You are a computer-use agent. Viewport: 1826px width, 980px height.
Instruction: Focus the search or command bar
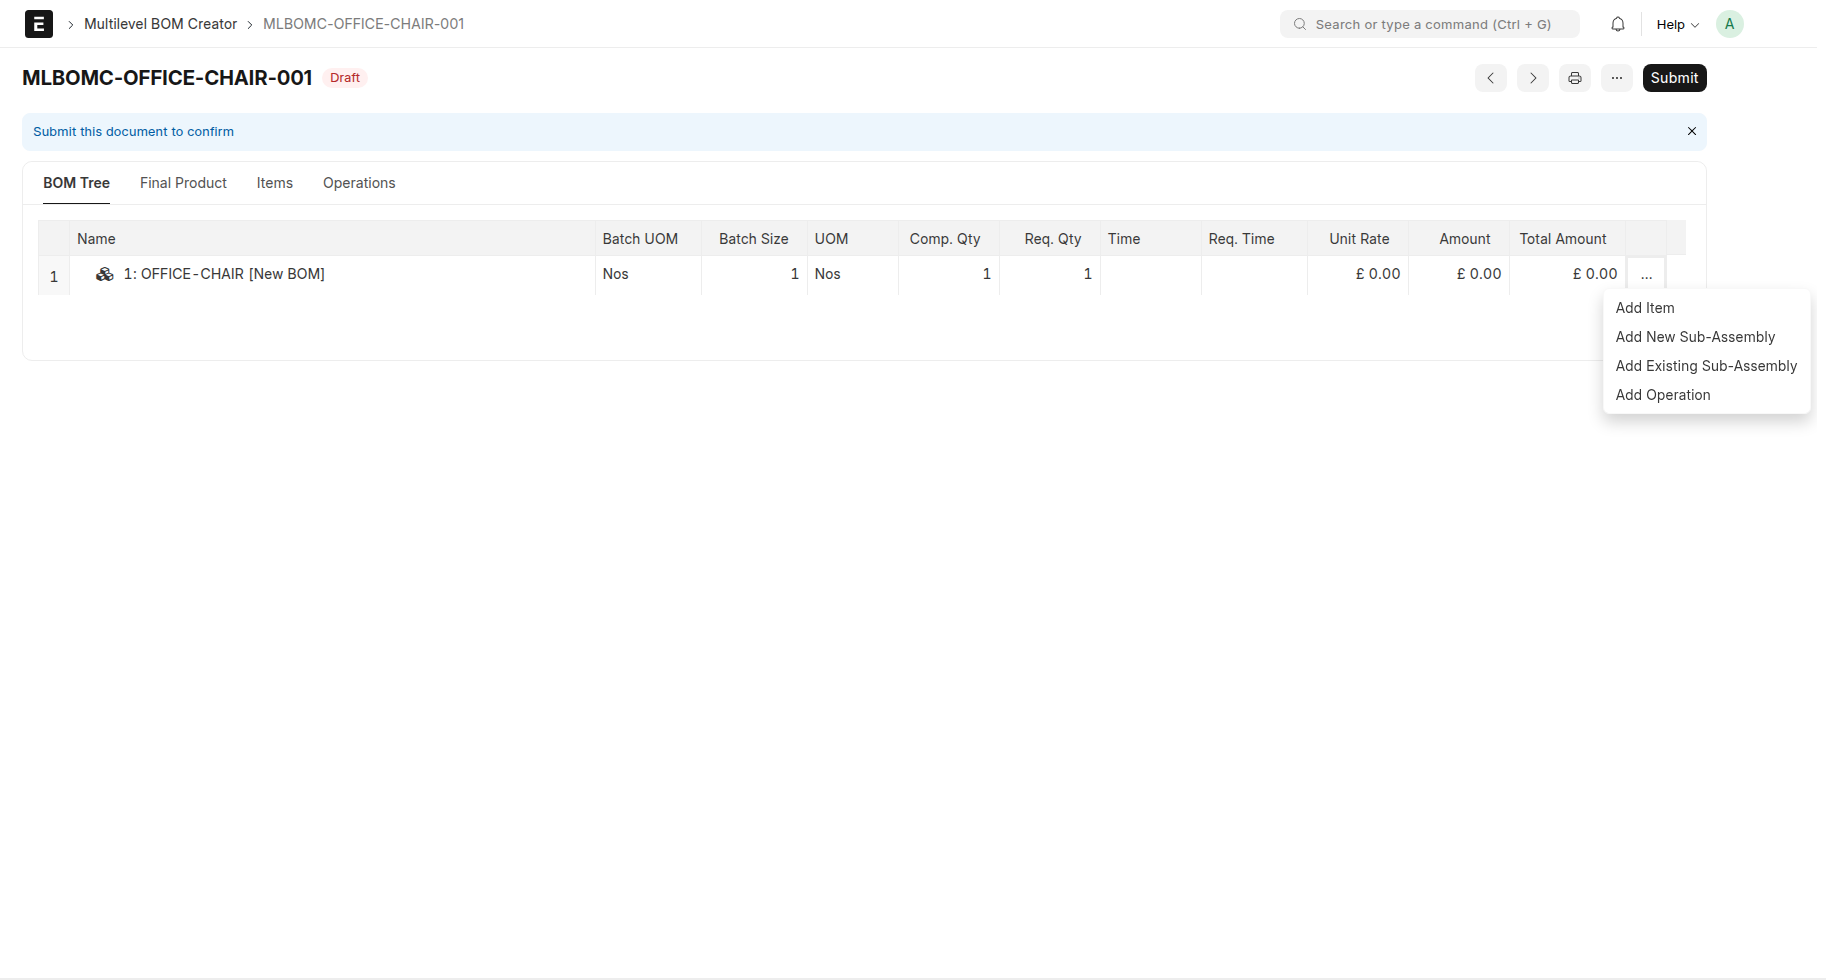pos(1430,24)
